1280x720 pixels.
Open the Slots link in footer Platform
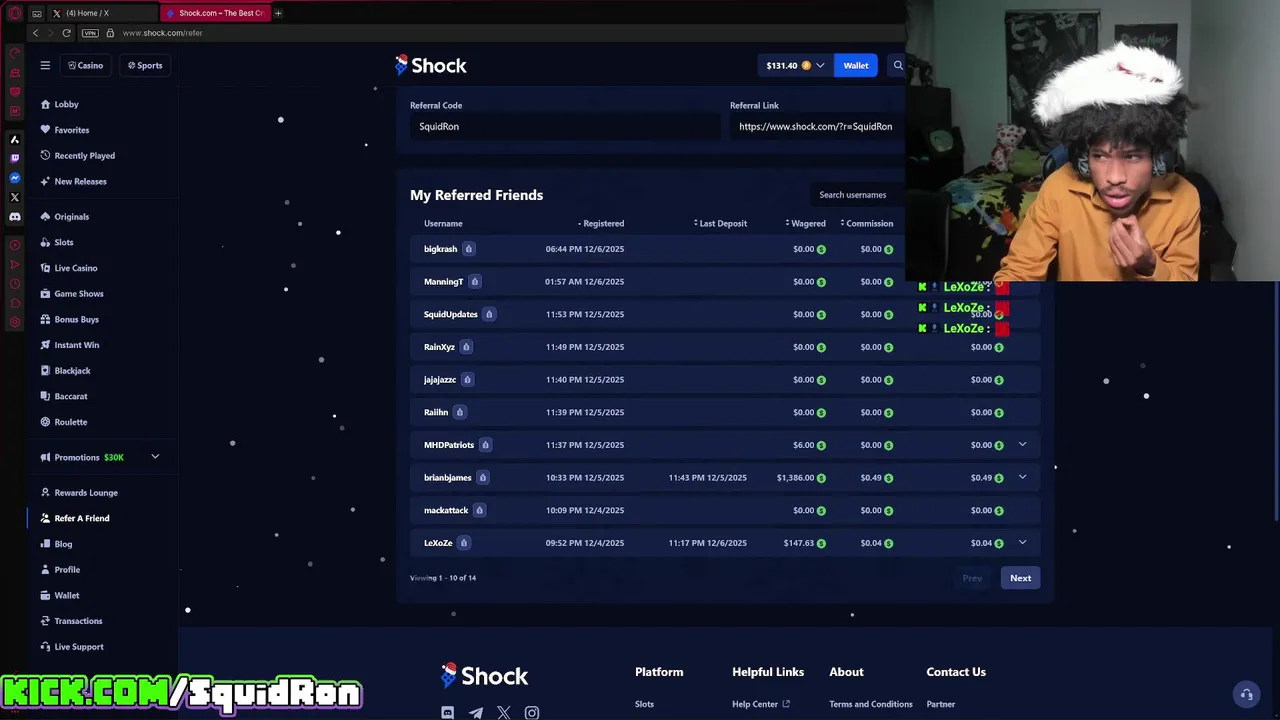[x=644, y=704]
